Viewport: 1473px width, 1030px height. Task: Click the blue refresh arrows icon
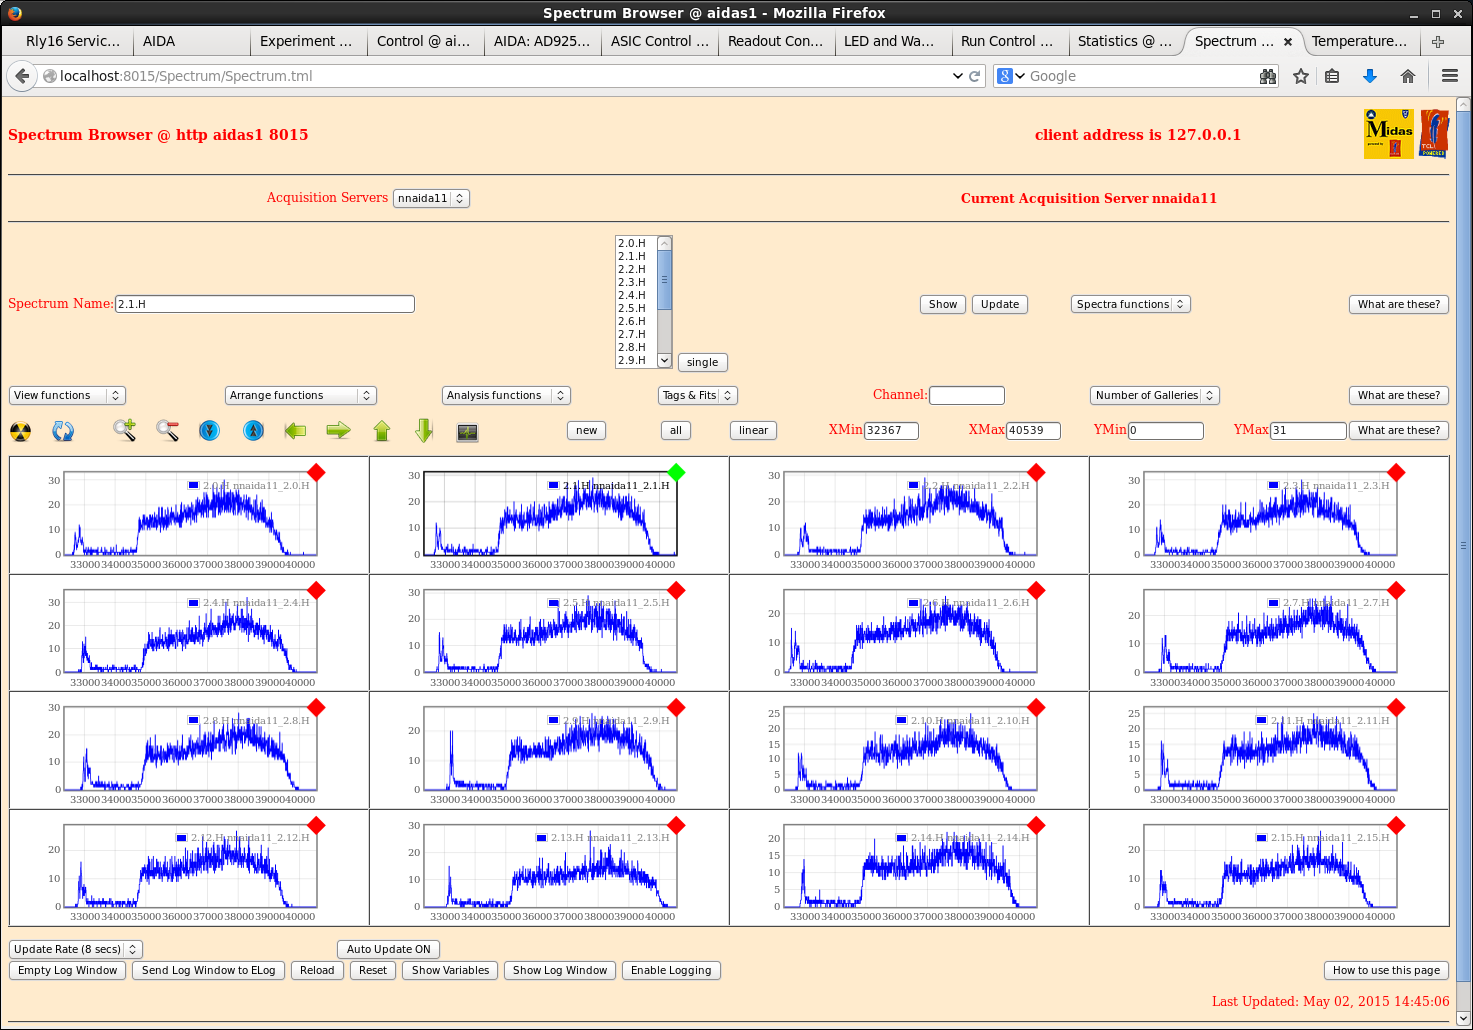(x=63, y=431)
